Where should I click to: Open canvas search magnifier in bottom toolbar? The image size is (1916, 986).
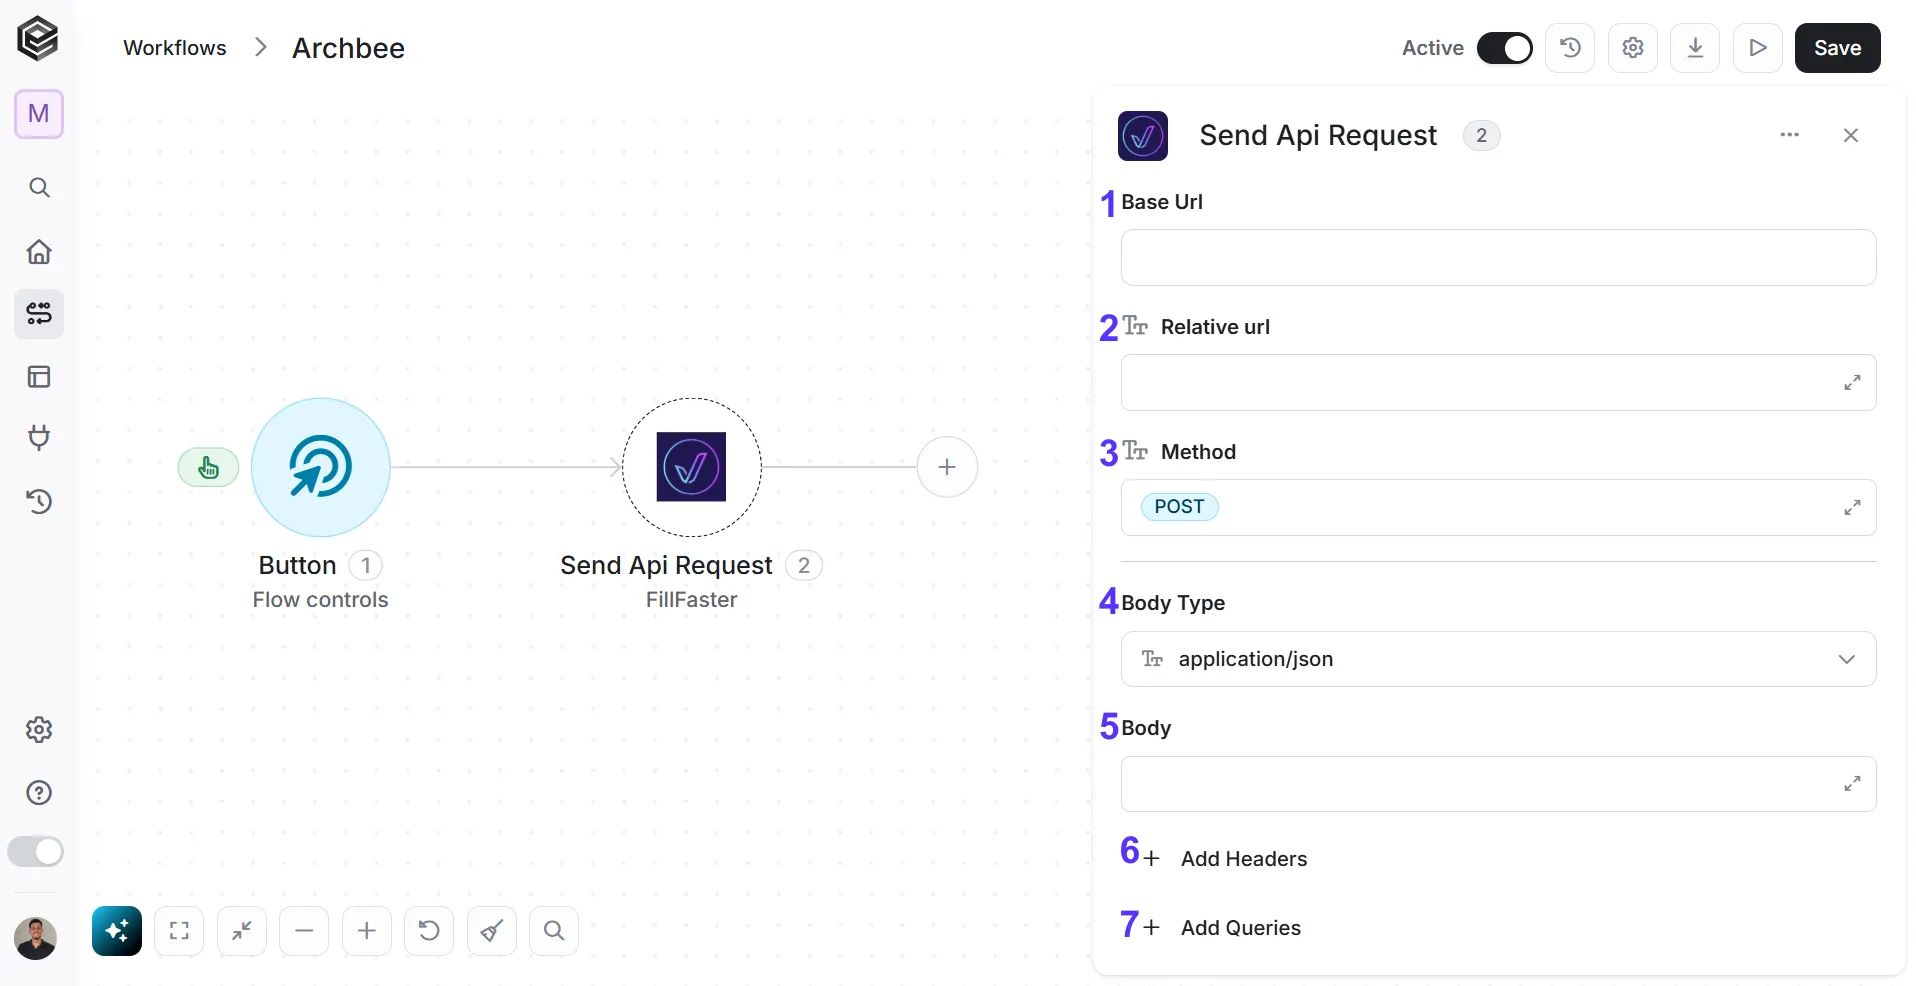coord(554,931)
